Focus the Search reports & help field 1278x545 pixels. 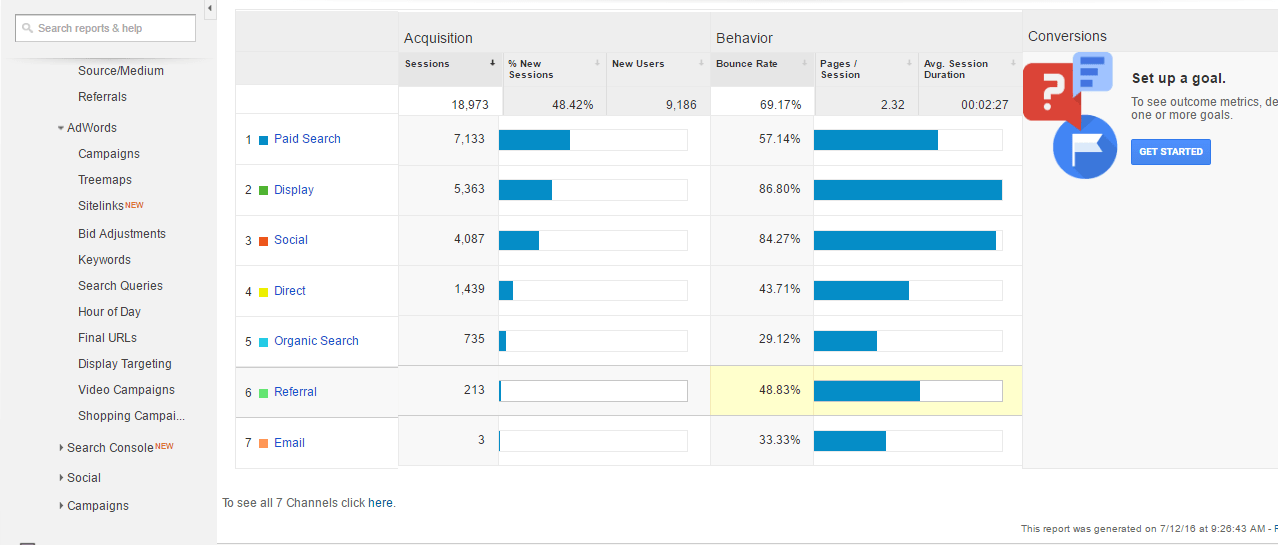pyautogui.click(x=105, y=28)
